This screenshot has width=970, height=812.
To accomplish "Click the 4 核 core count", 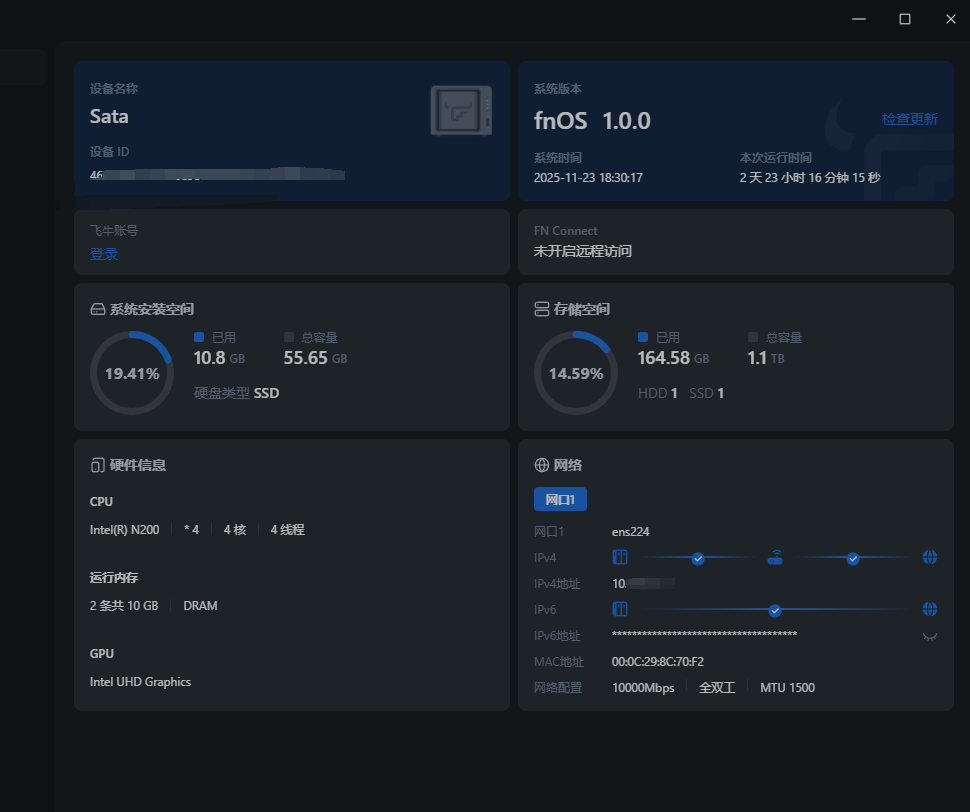I will [x=234, y=529].
